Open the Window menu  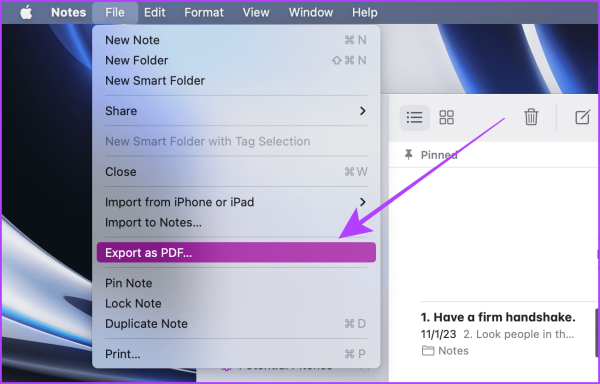[311, 12]
